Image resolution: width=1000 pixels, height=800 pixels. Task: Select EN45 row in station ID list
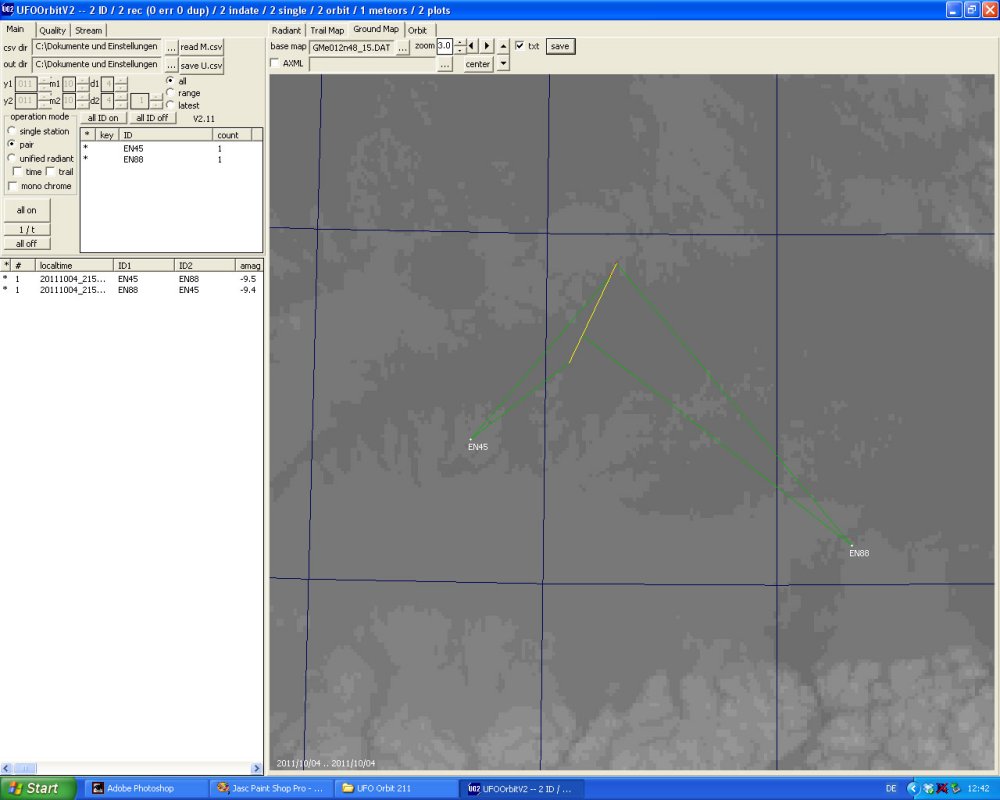[133, 148]
